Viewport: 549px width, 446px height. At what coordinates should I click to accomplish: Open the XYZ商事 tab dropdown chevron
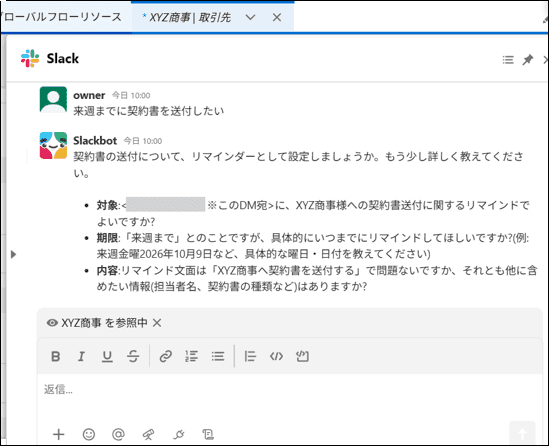(x=250, y=17)
